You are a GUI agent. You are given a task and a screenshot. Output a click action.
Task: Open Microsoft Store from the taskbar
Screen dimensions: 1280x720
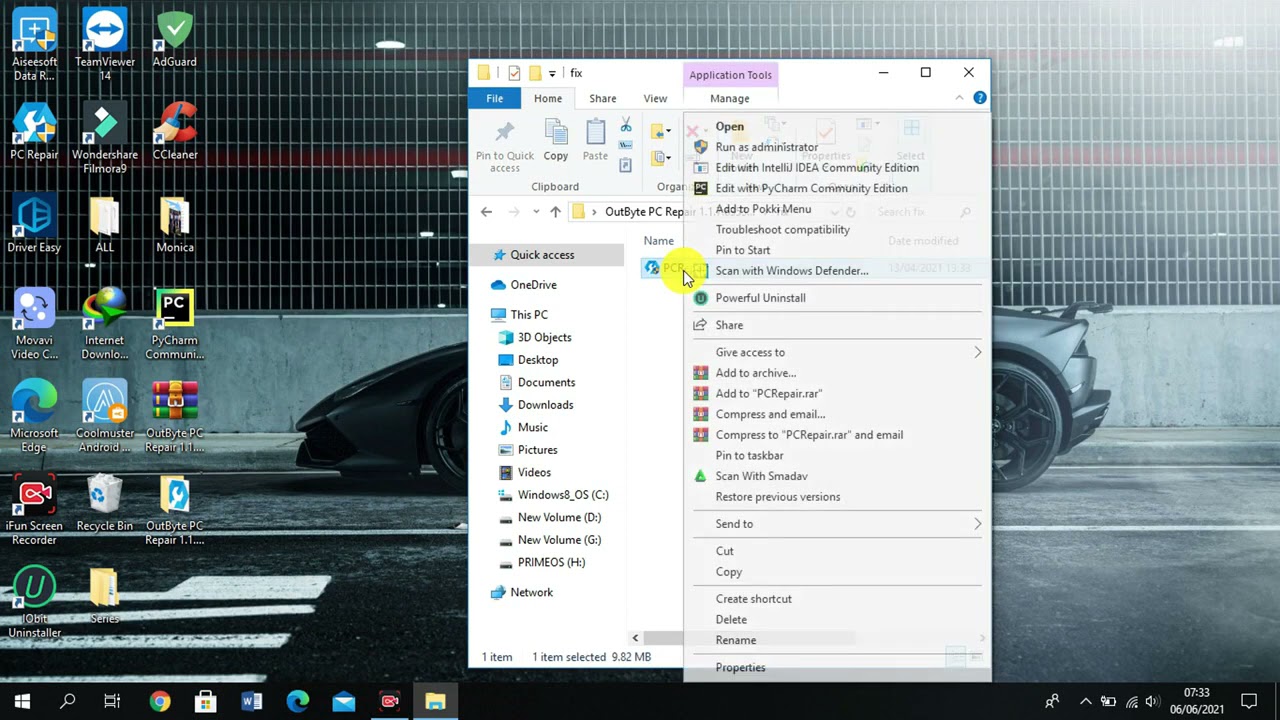pos(206,702)
